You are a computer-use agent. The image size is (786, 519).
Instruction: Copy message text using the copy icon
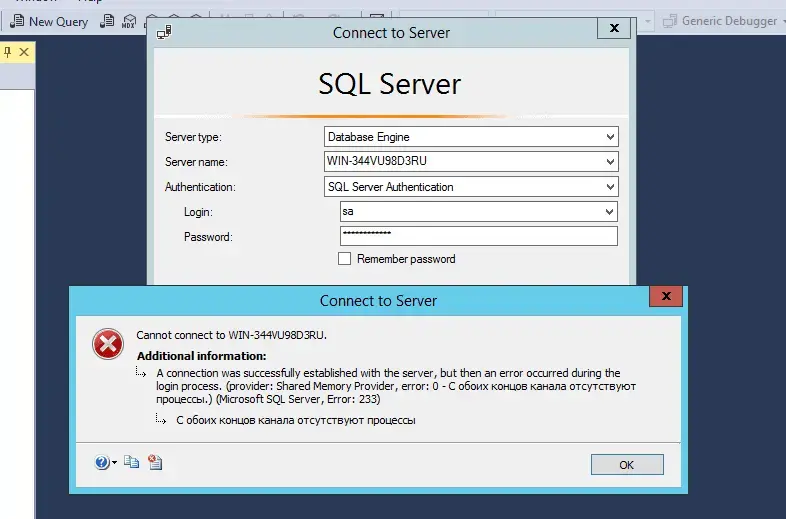[131, 461]
